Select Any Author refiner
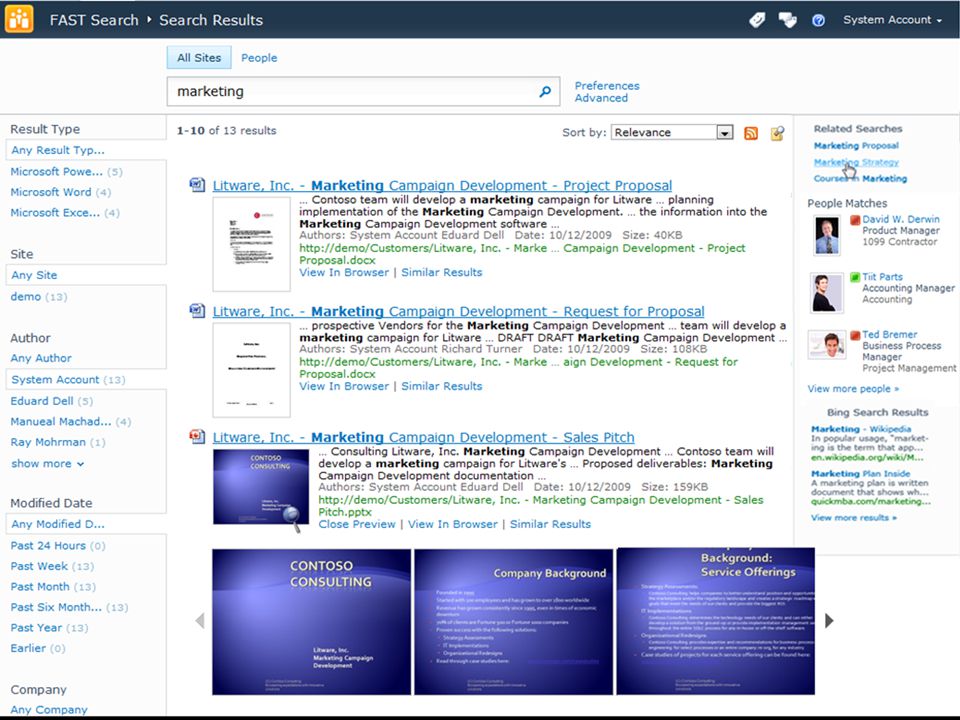Image resolution: width=960 pixels, height=720 pixels. click(x=41, y=358)
